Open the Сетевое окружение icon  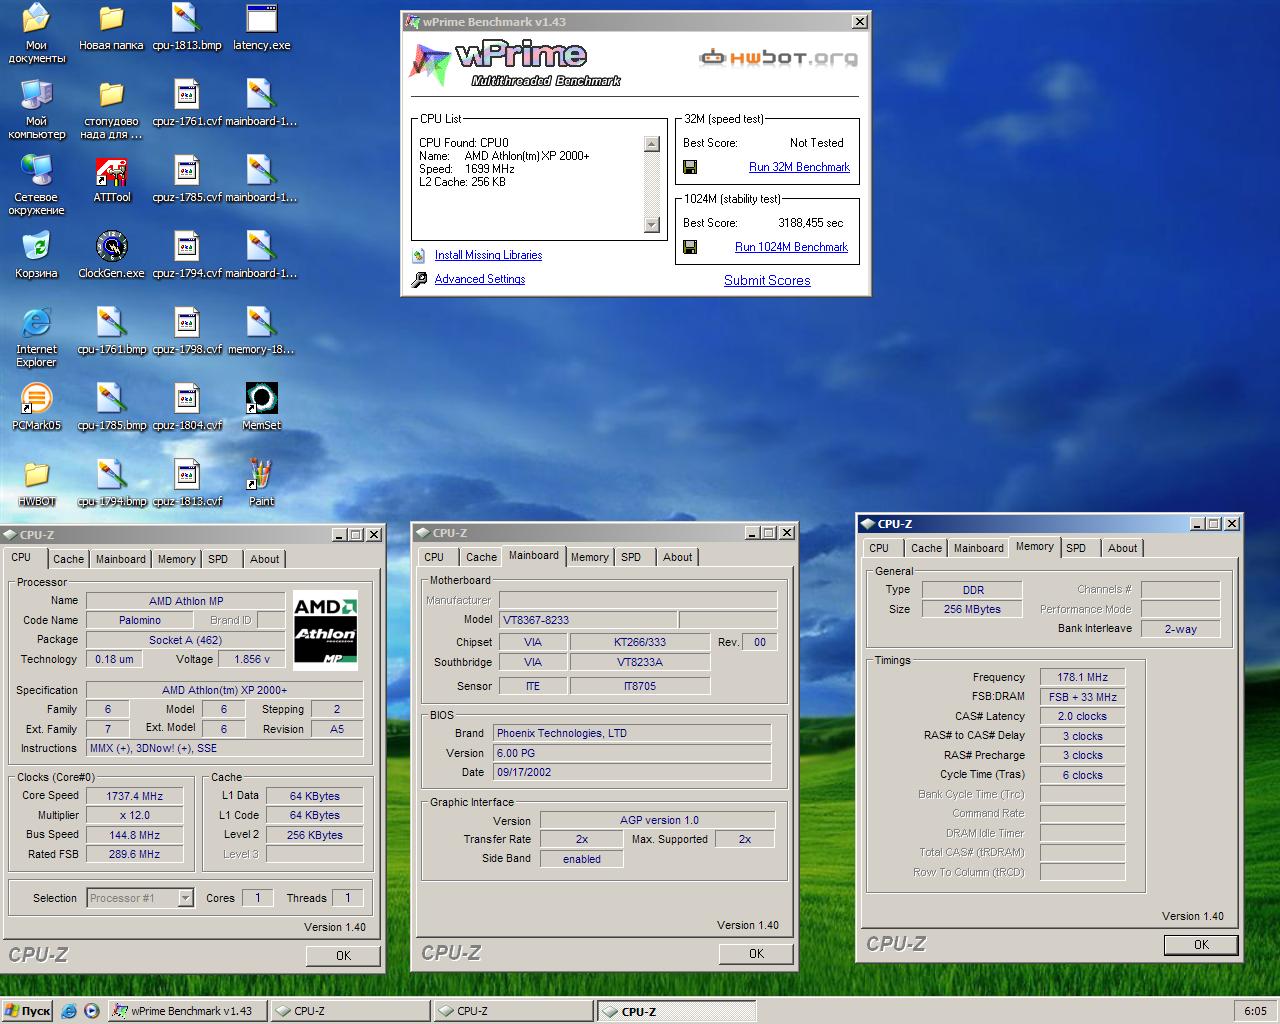click(x=36, y=172)
